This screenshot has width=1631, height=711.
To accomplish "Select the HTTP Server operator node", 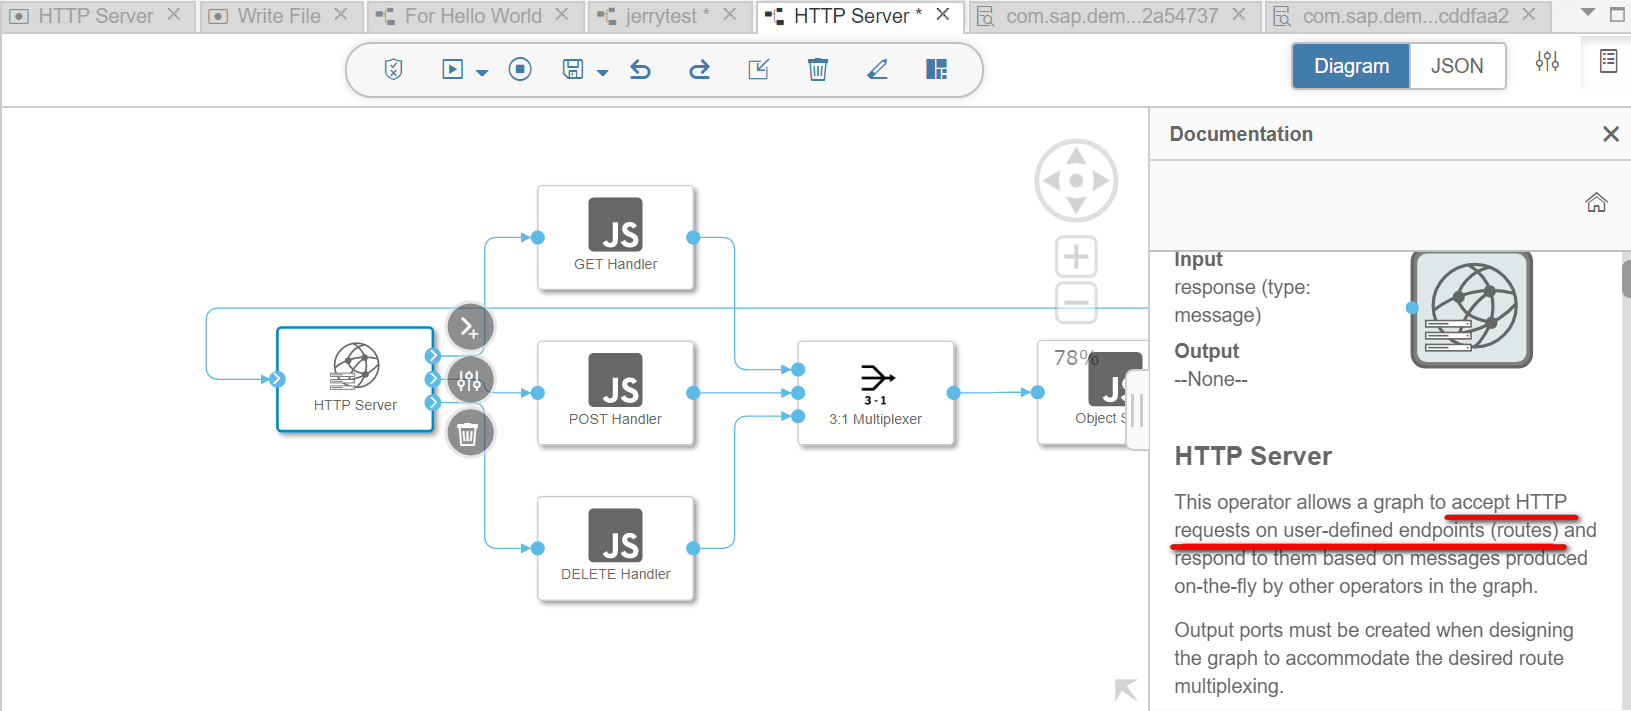I will 355,379.
